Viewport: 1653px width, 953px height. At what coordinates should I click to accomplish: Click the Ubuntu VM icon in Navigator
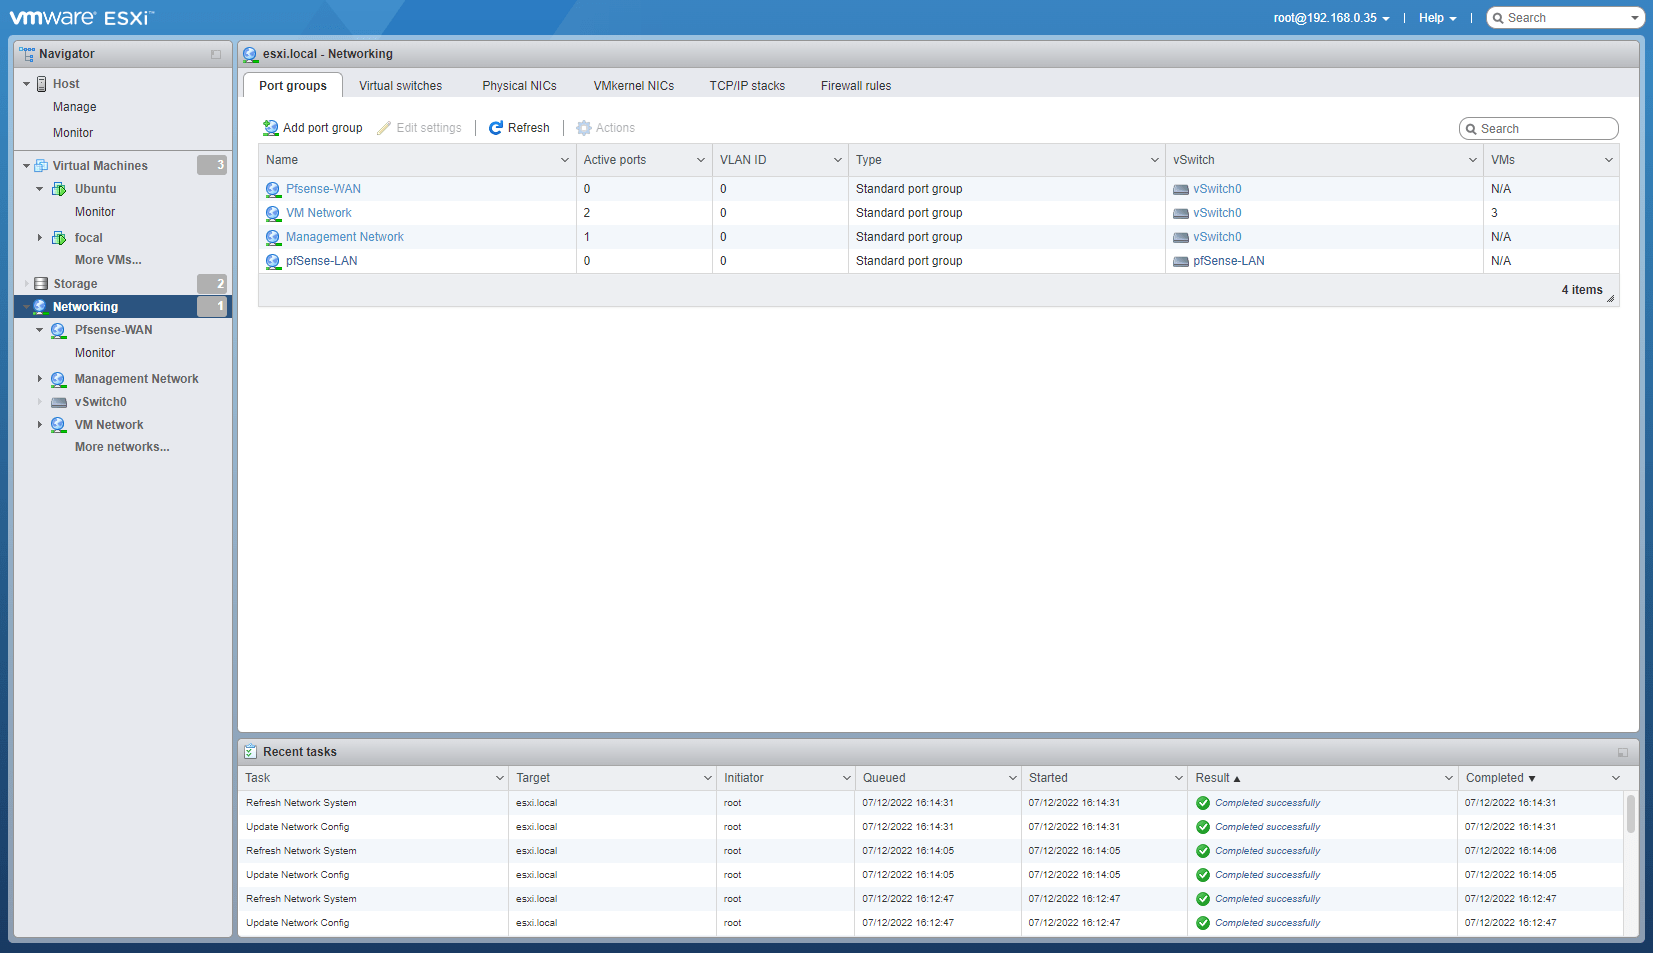59,189
